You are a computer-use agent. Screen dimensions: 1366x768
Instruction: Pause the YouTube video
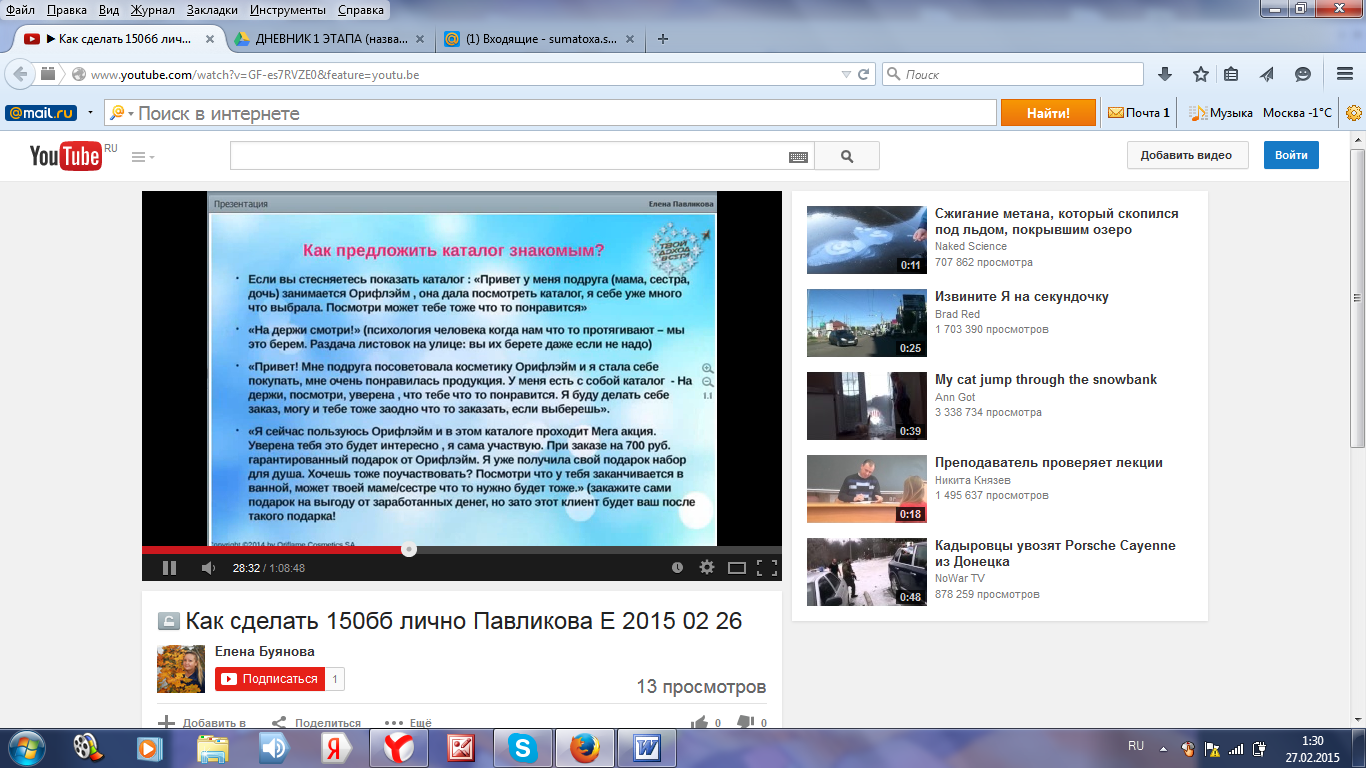(169, 567)
